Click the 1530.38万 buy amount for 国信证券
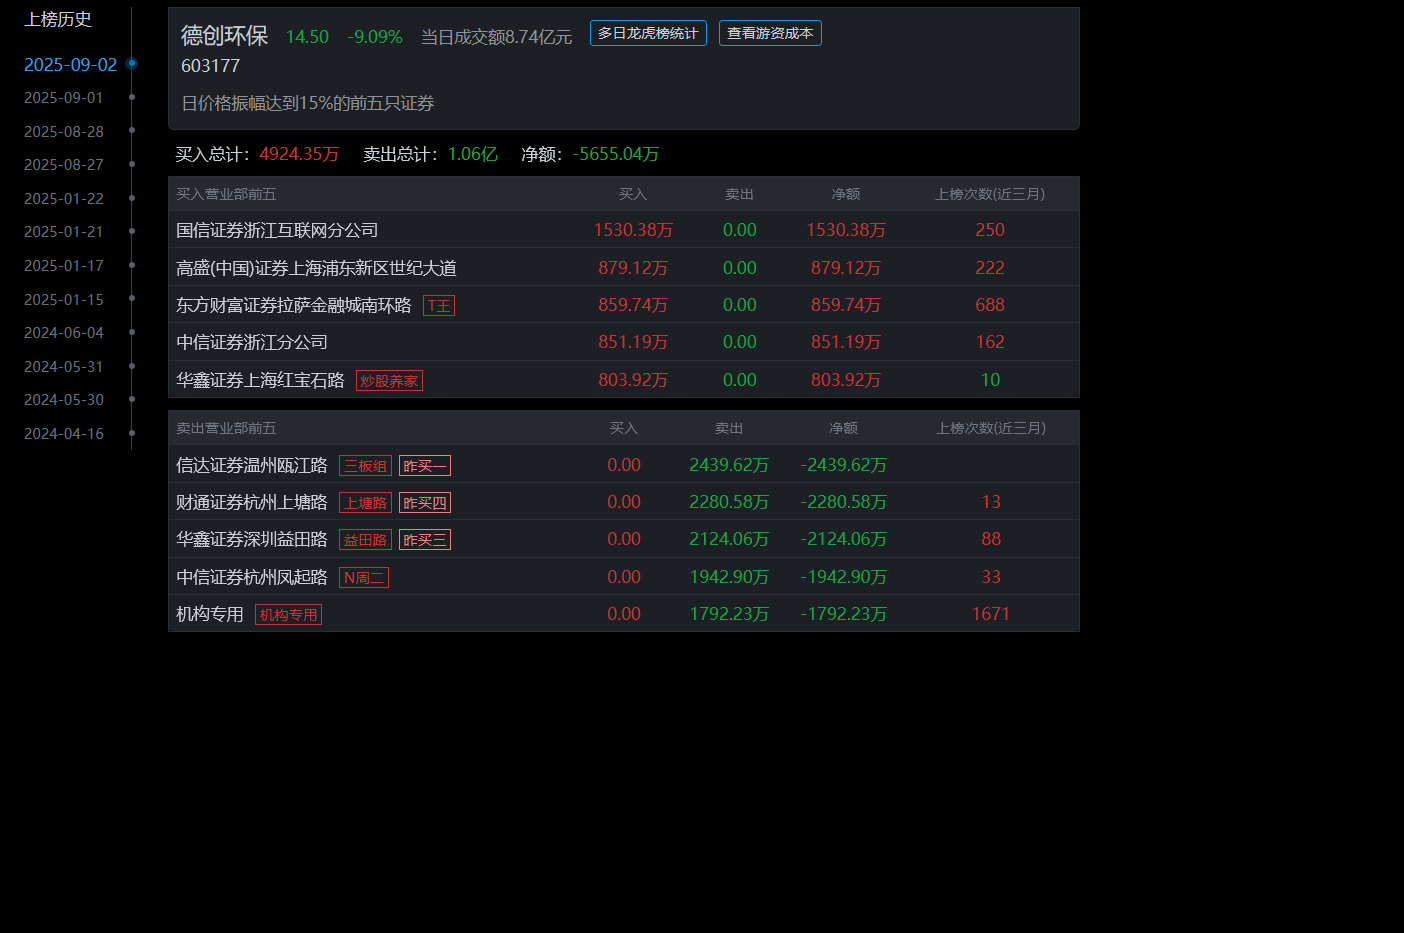Image resolution: width=1404 pixels, height=933 pixels. click(x=633, y=230)
